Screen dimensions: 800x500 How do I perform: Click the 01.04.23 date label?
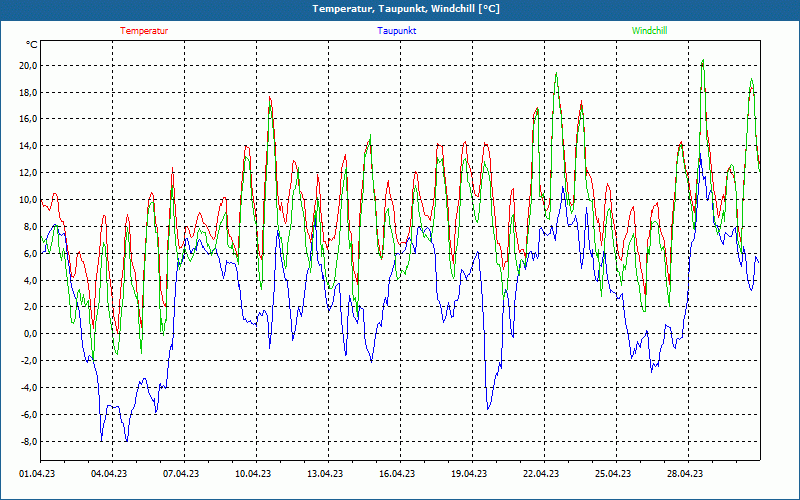37,474
